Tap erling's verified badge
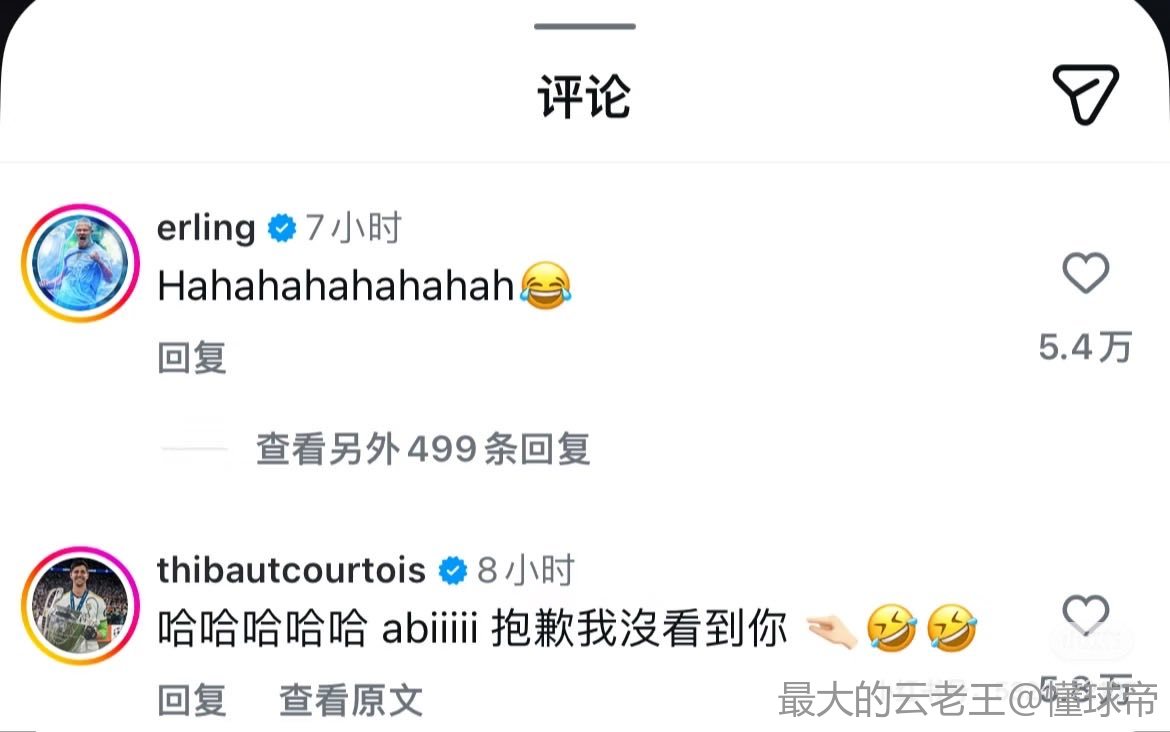Screen dimensions: 1170x732 [x=281, y=228]
